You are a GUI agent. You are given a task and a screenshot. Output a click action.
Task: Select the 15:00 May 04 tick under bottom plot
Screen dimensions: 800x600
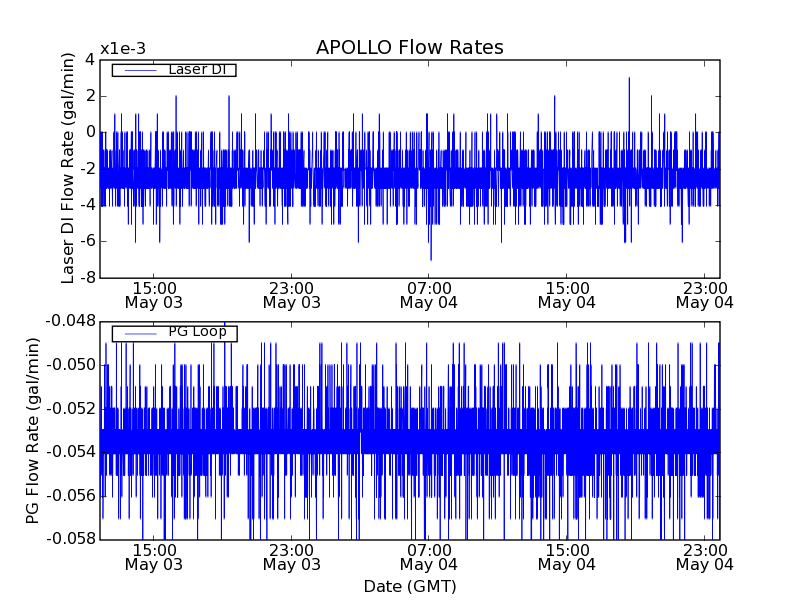click(x=567, y=556)
